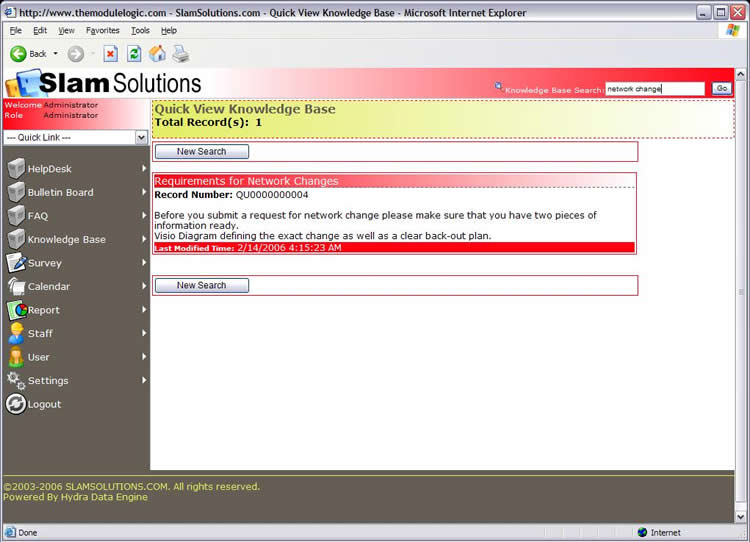The width and height of the screenshot is (750, 542).
Task: Click the Settings gears icon
Action: click(16, 381)
